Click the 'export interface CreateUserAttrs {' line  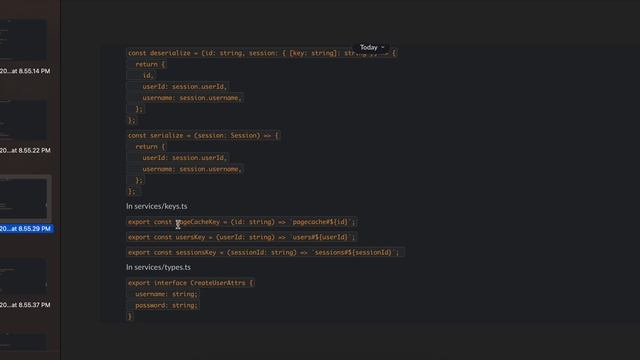point(191,283)
